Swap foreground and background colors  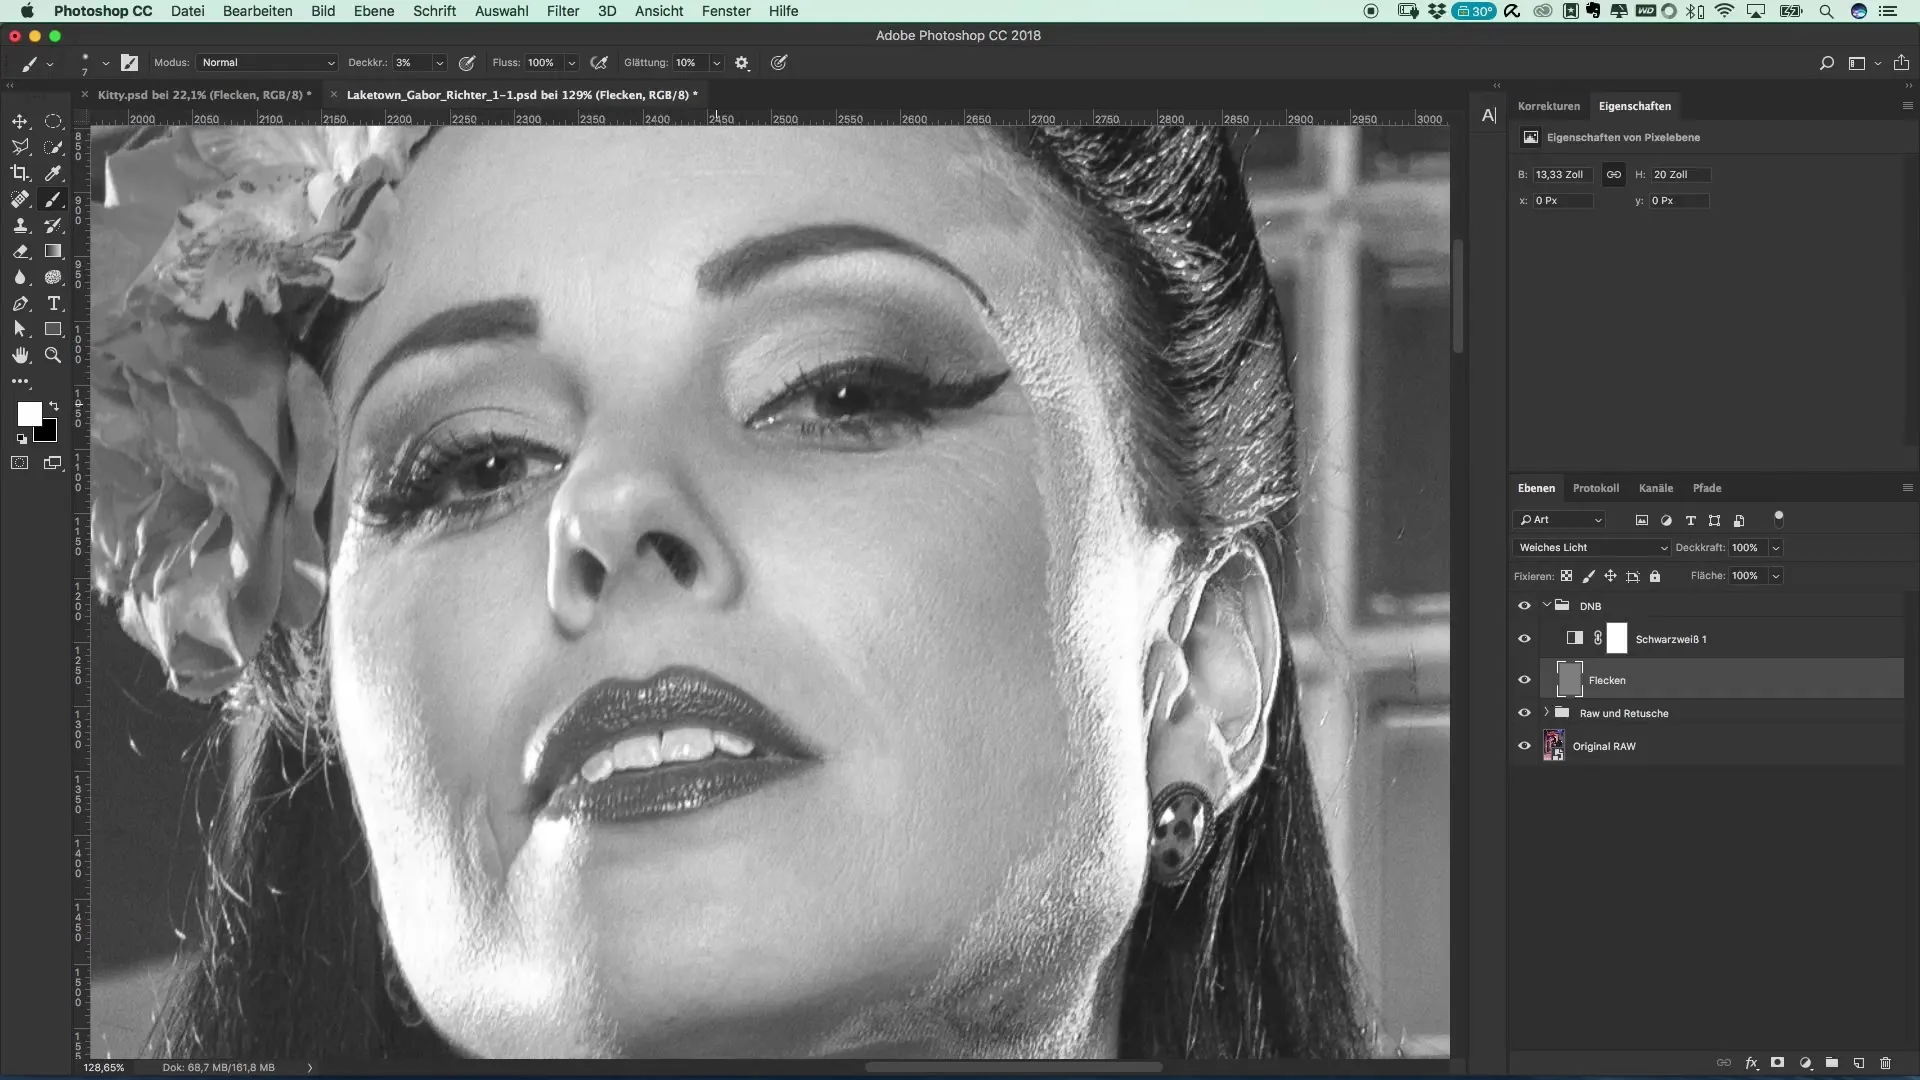[54, 406]
